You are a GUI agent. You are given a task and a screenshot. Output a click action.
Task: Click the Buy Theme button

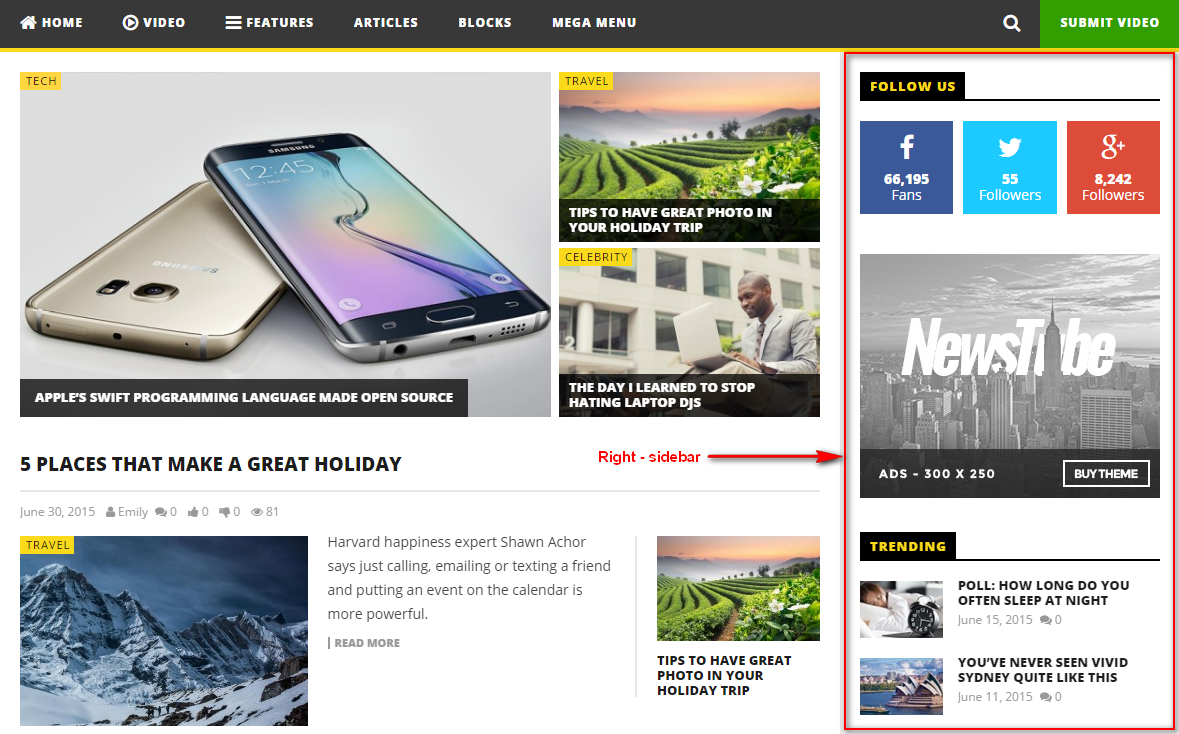click(1106, 474)
